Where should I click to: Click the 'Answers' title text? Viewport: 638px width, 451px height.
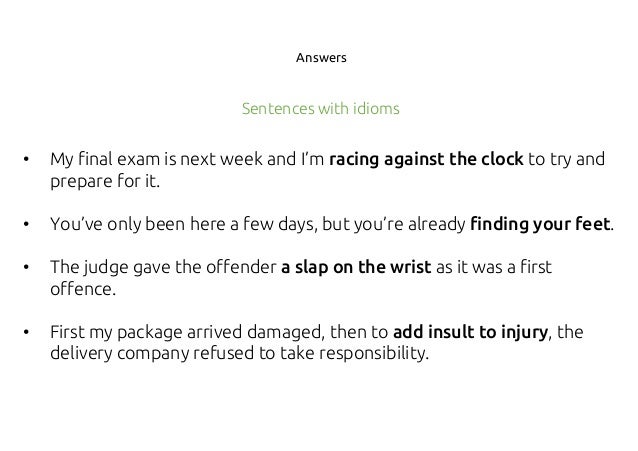pyautogui.click(x=321, y=58)
